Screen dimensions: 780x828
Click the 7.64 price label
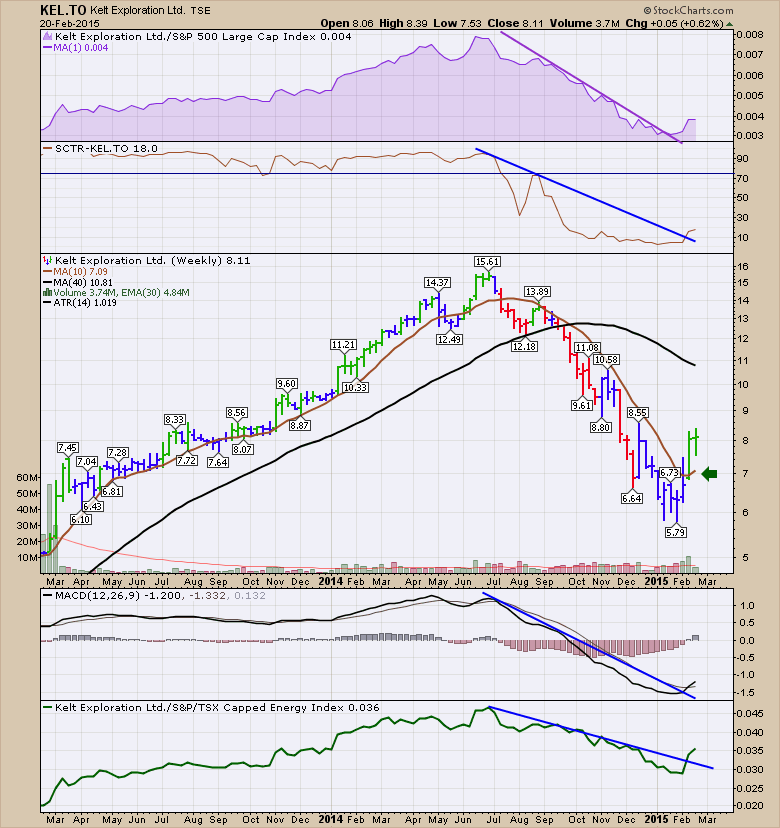pos(218,463)
